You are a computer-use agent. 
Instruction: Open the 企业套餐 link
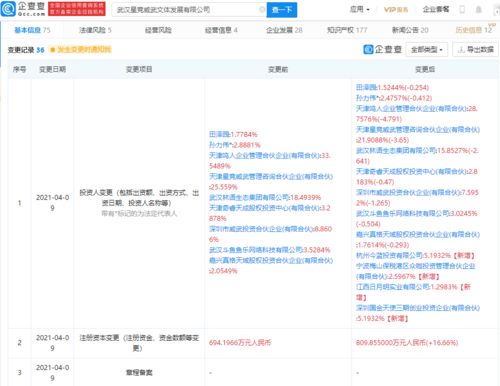tap(436, 9)
